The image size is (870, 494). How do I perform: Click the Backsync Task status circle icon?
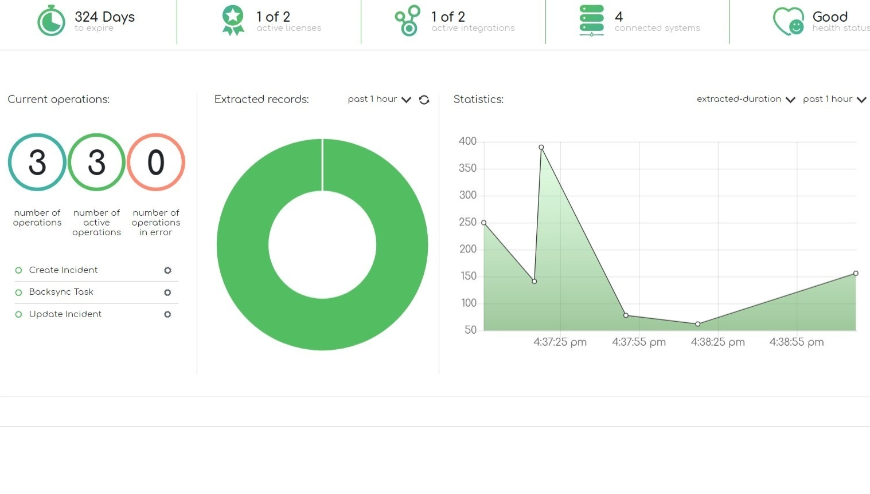(x=18, y=293)
